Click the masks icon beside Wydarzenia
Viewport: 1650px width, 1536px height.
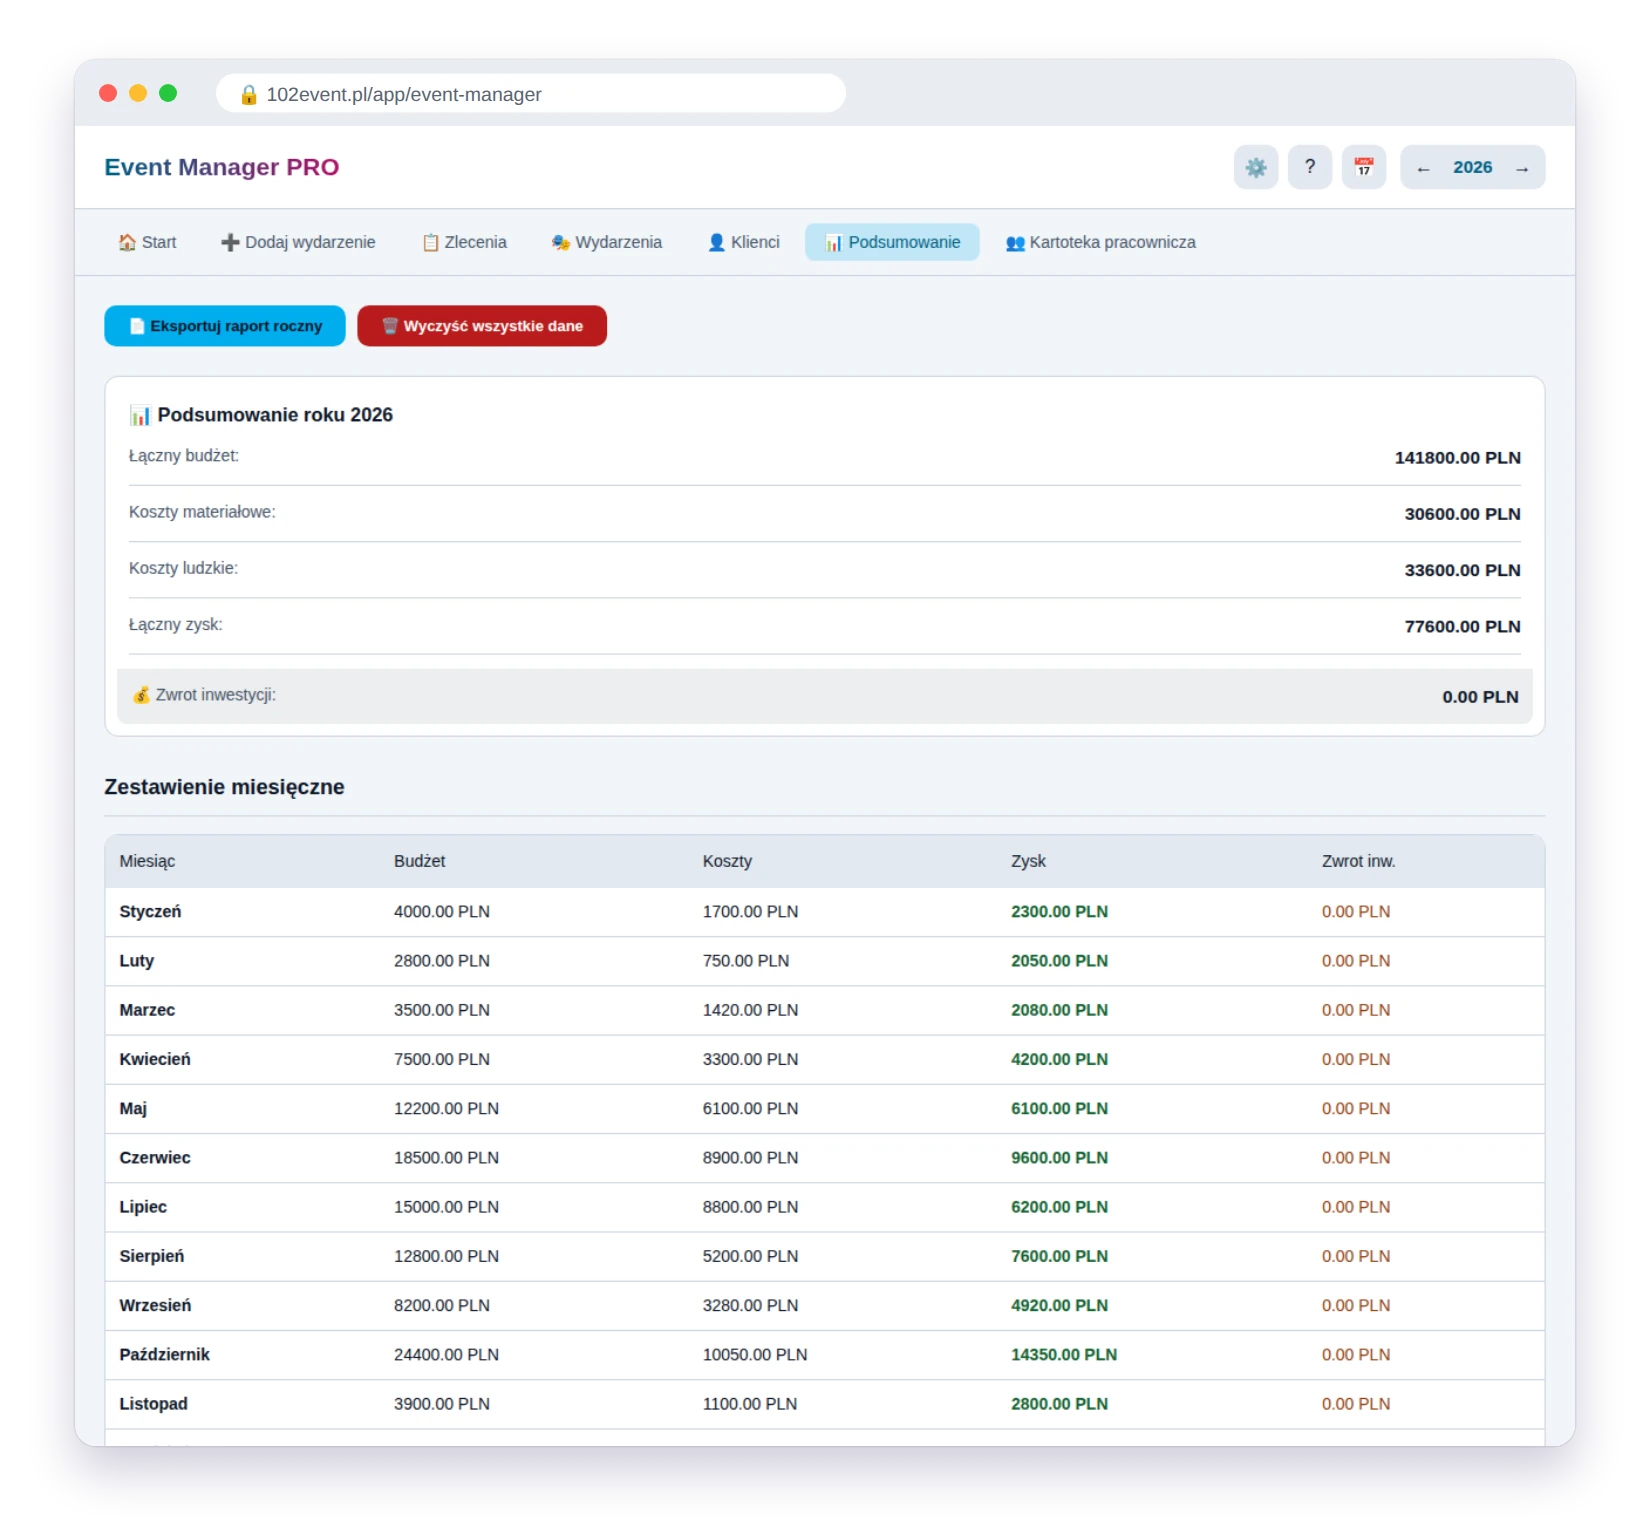click(561, 242)
